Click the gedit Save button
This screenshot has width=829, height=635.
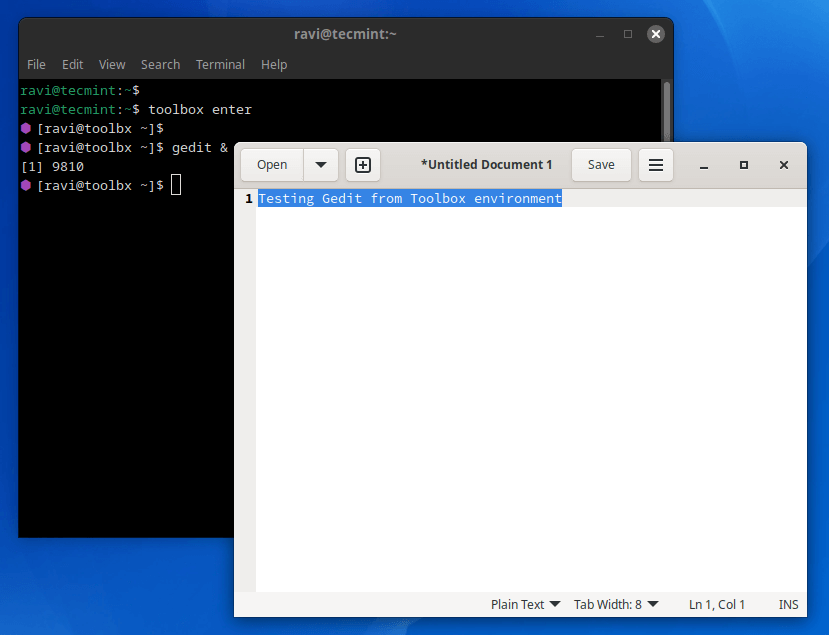point(600,164)
